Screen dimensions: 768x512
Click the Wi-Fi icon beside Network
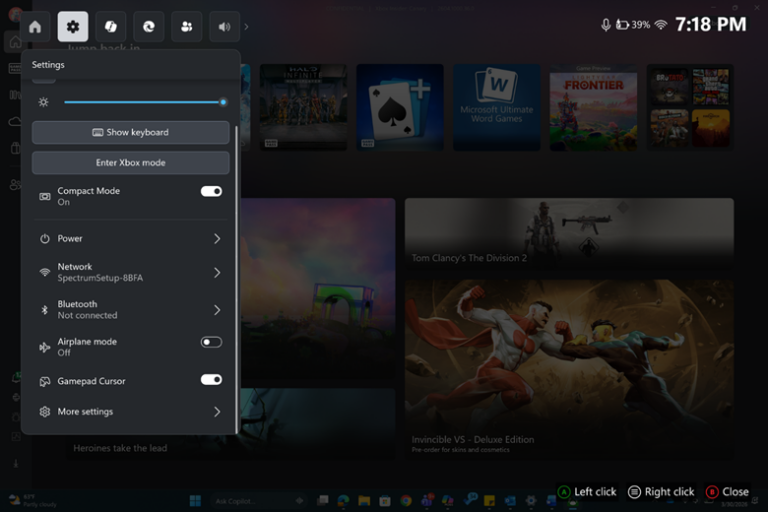[x=45, y=272]
